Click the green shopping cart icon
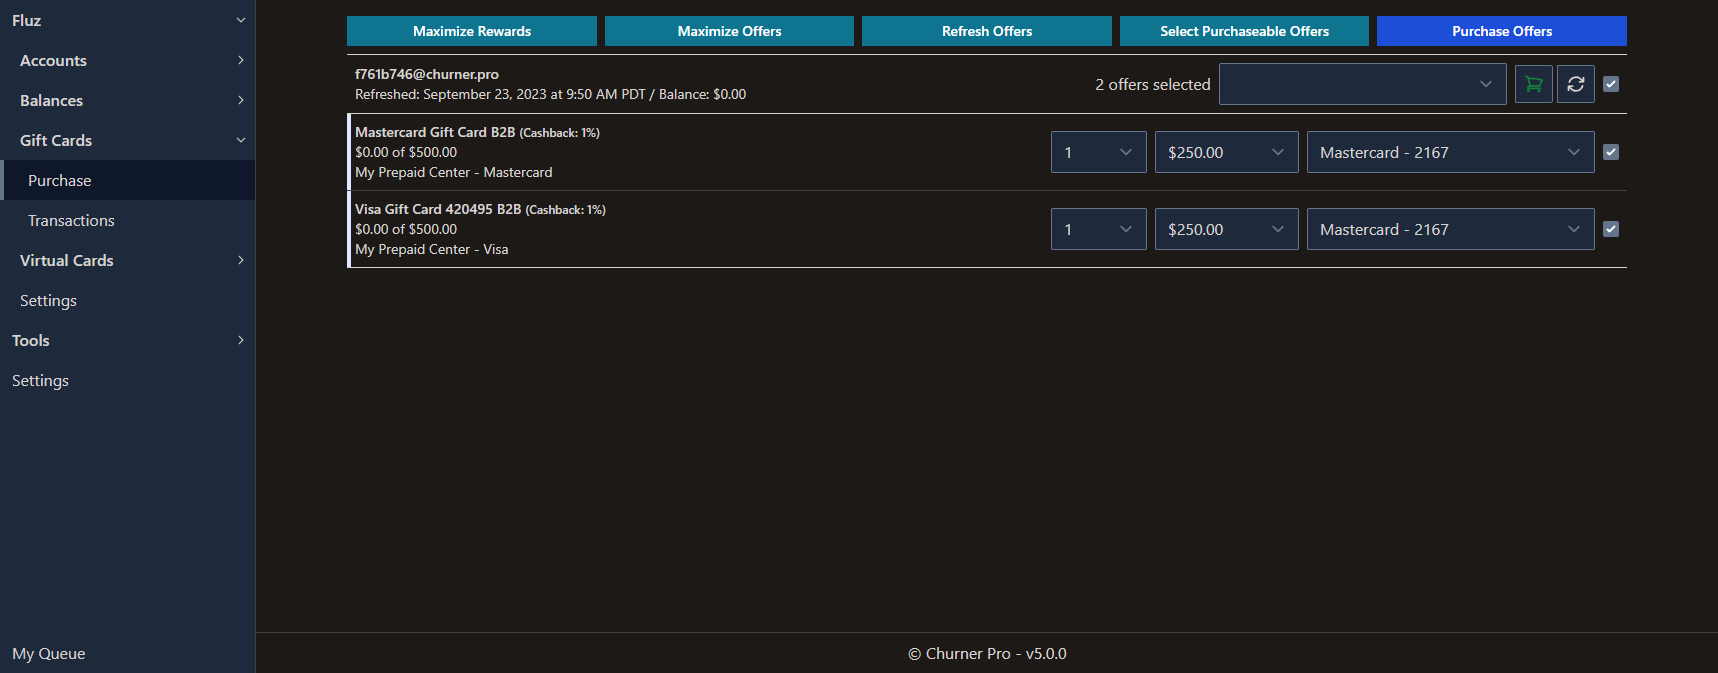 (x=1533, y=85)
